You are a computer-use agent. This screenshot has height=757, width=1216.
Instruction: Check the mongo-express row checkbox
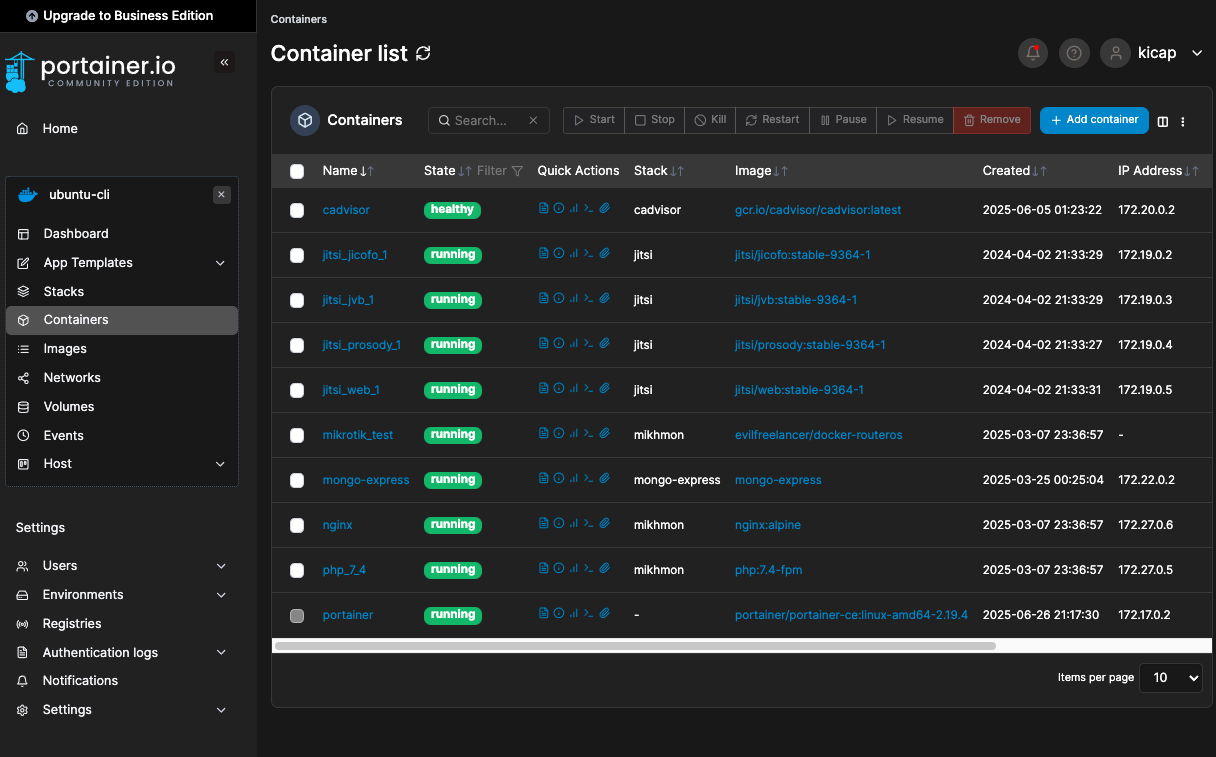[297, 480]
